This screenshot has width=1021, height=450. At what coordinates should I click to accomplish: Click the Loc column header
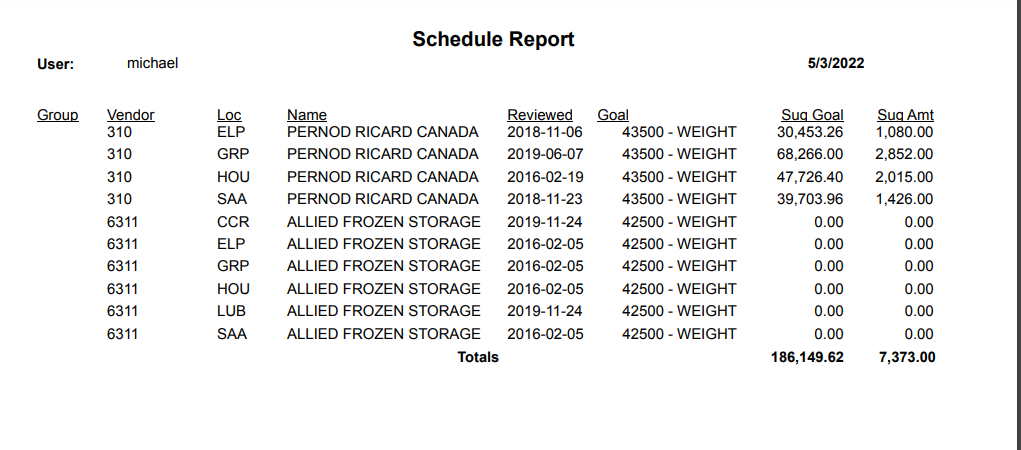click(x=229, y=115)
